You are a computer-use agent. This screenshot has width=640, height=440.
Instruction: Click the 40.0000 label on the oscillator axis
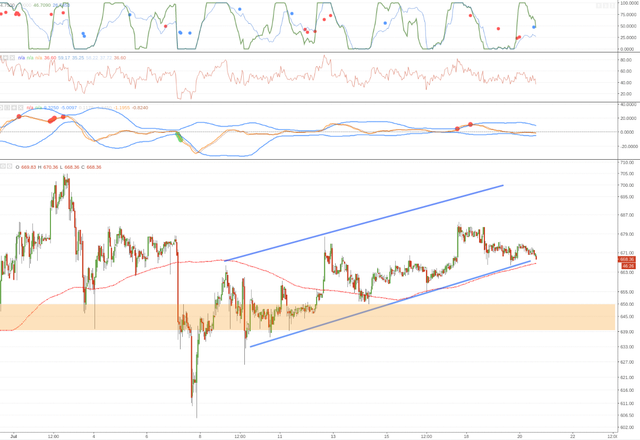(x=629, y=104)
